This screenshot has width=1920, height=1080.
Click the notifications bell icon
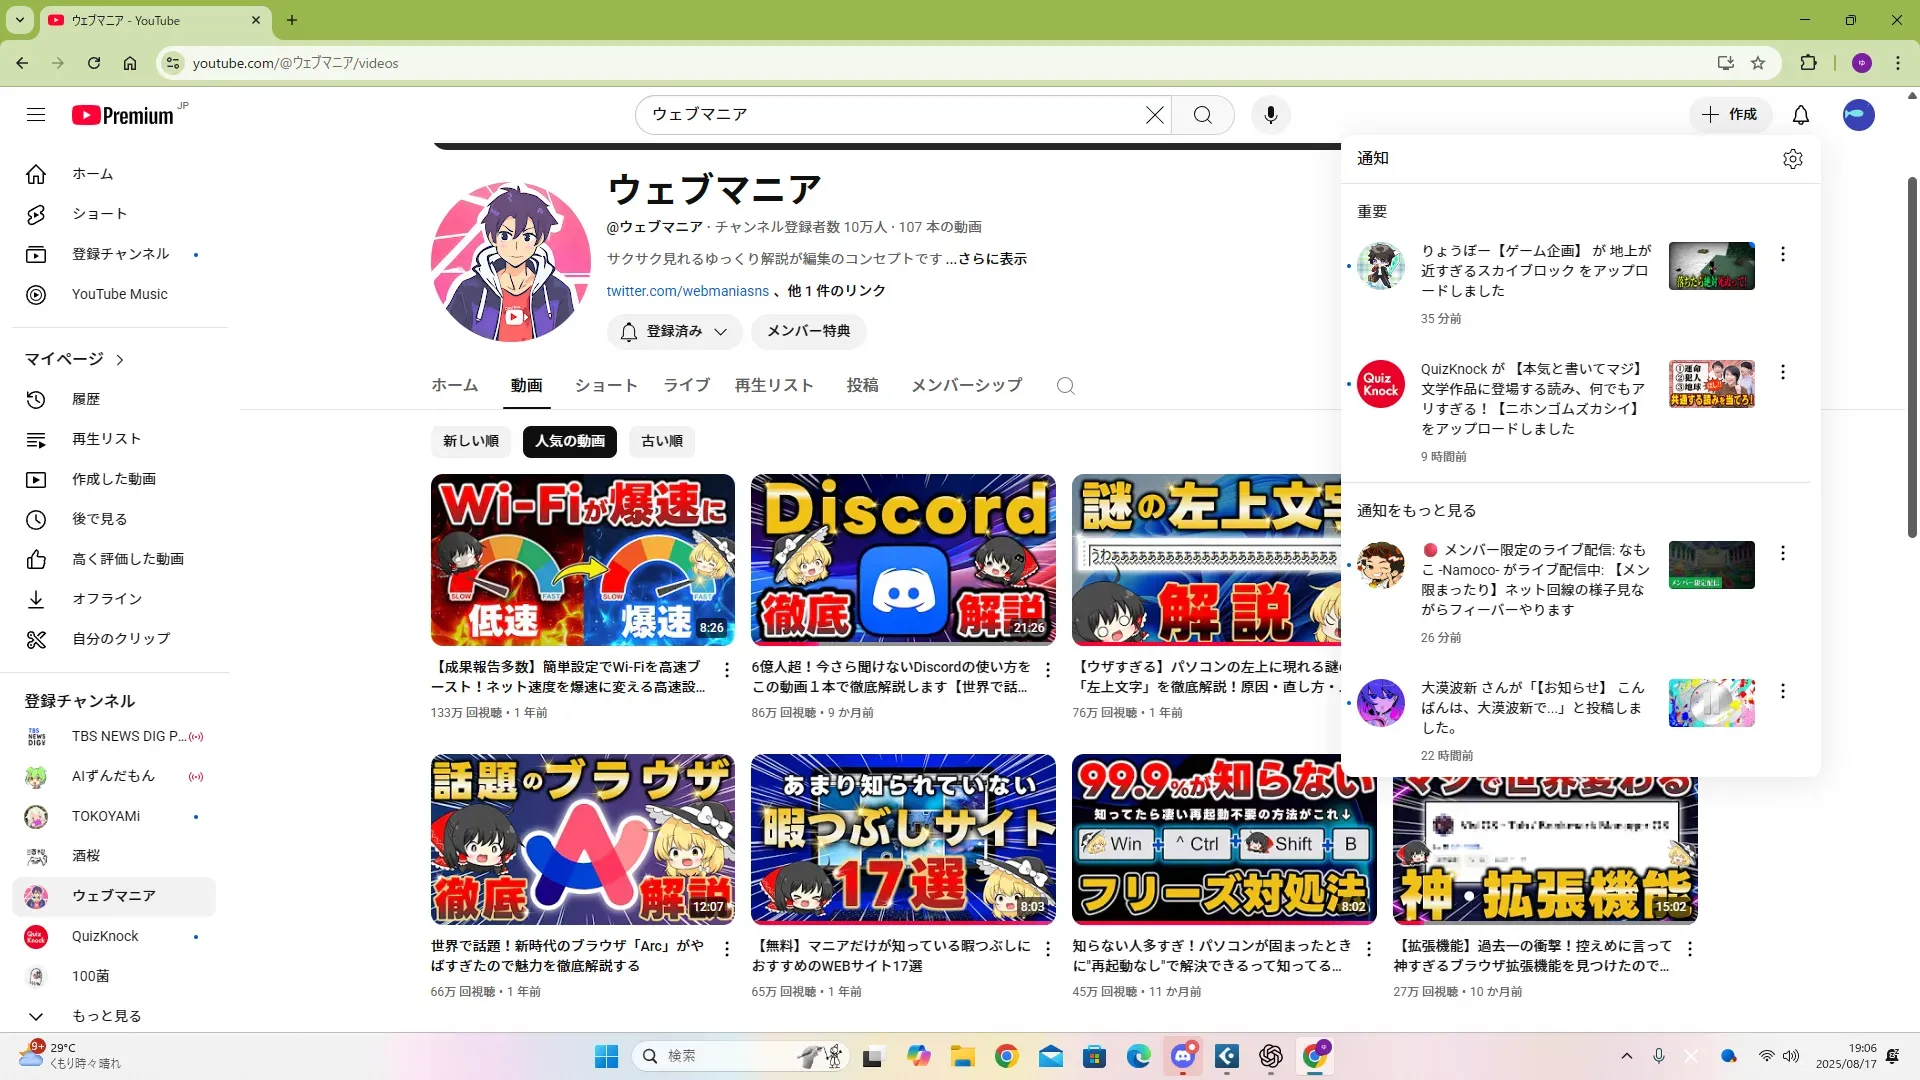pyautogui.click(x=1800, y=115)
